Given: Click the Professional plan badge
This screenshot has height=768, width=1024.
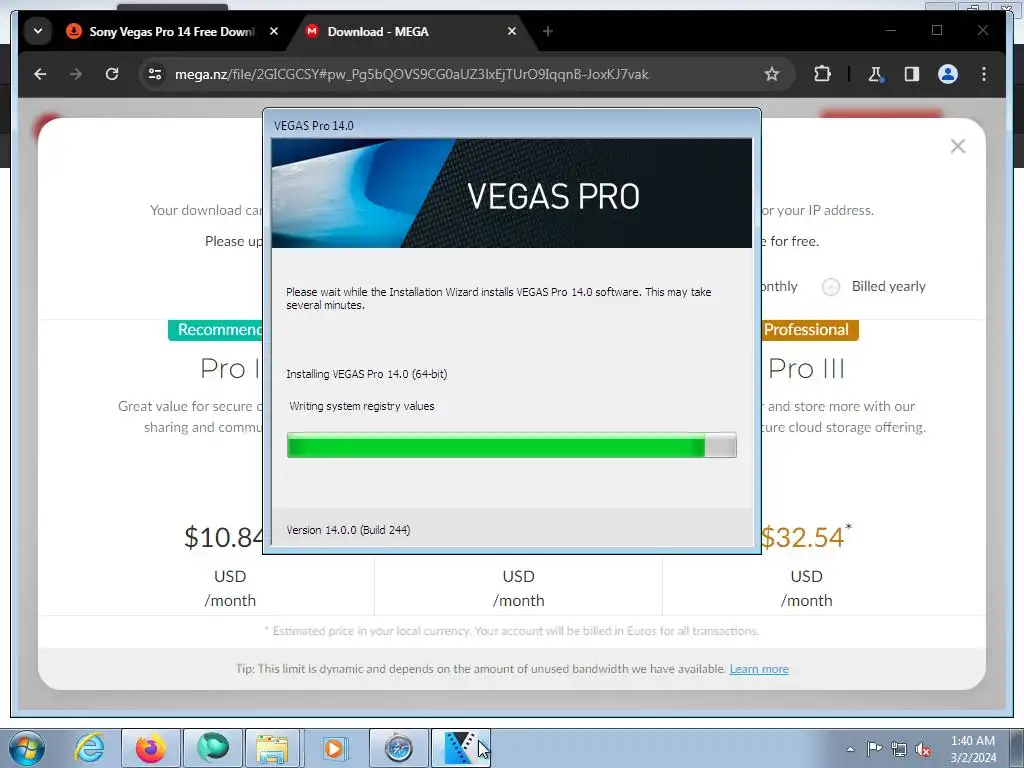Looking at the screenshot, I should pyautogui.click(x=810, y=330).
